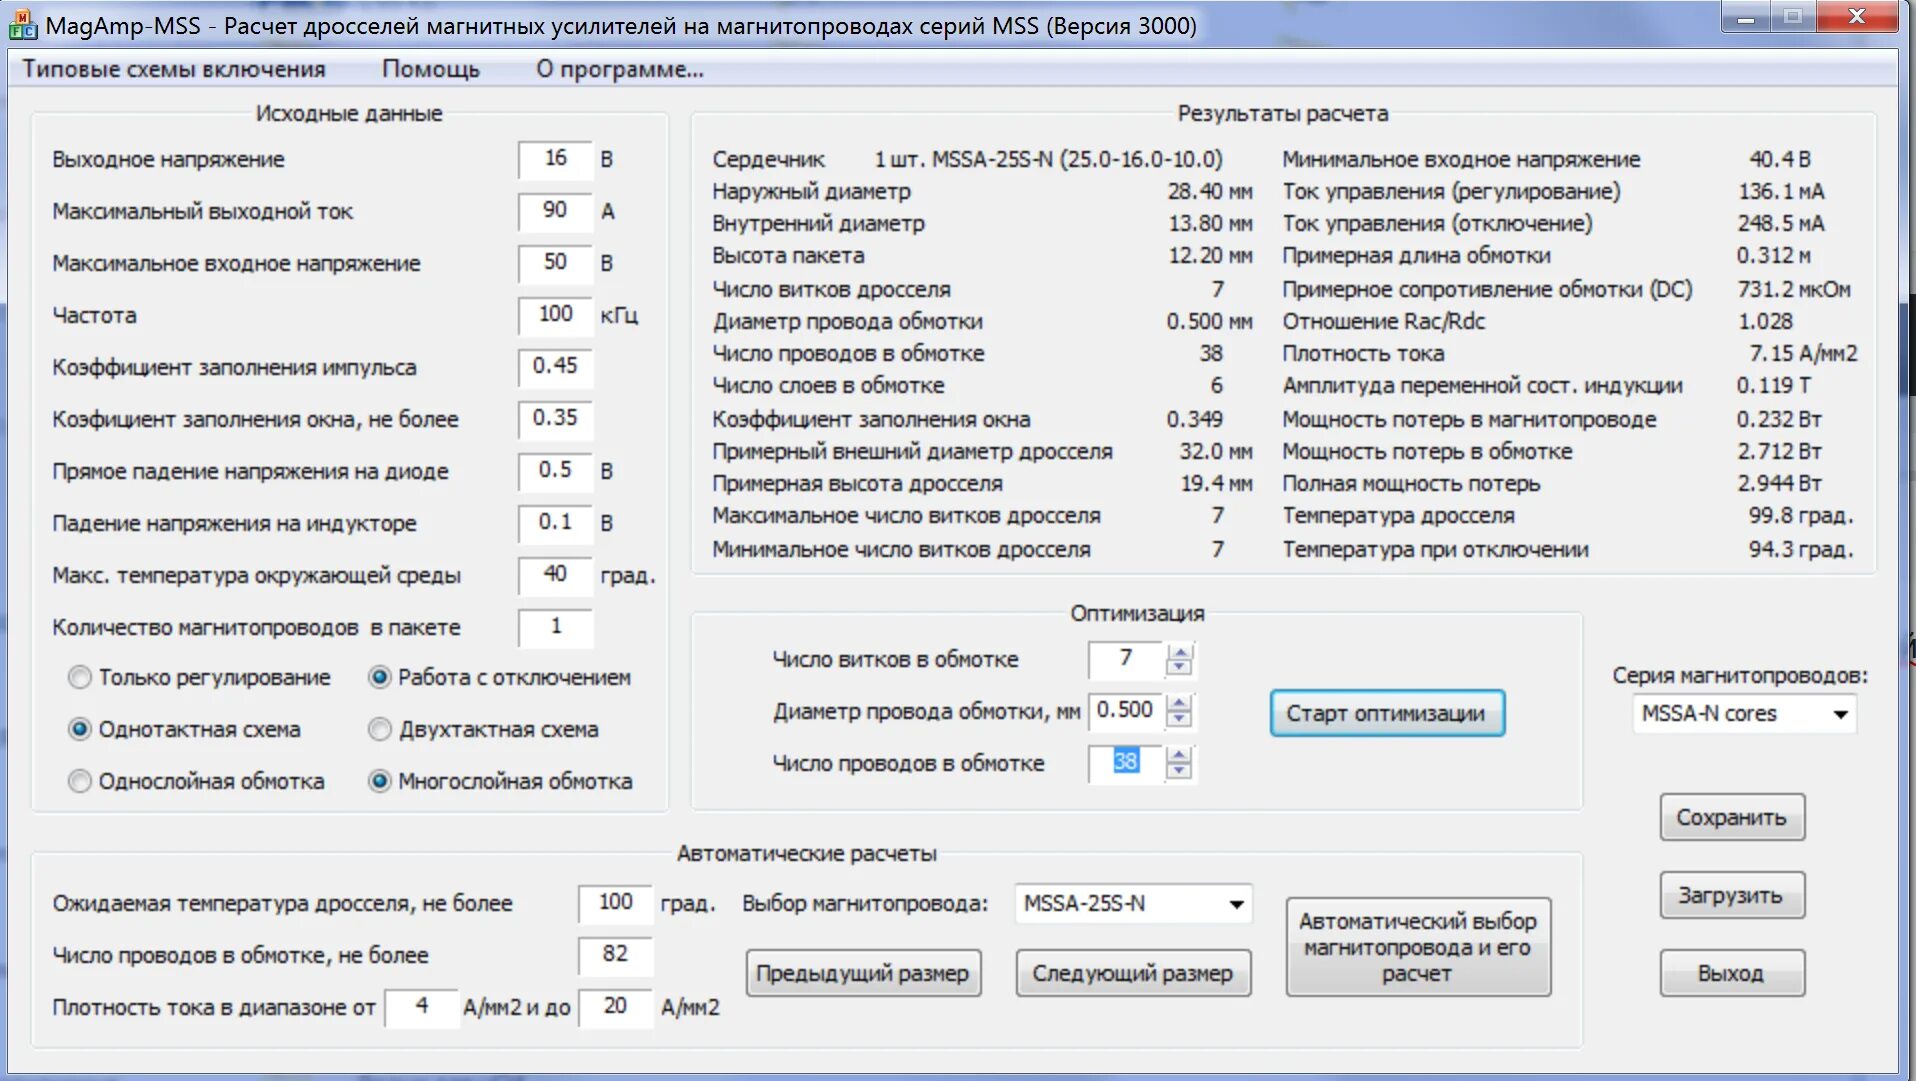This screenshot has height=1081, width=1916.
Task: Click the "Коэффициент заполнения импульса" input field
Action: 555,367
